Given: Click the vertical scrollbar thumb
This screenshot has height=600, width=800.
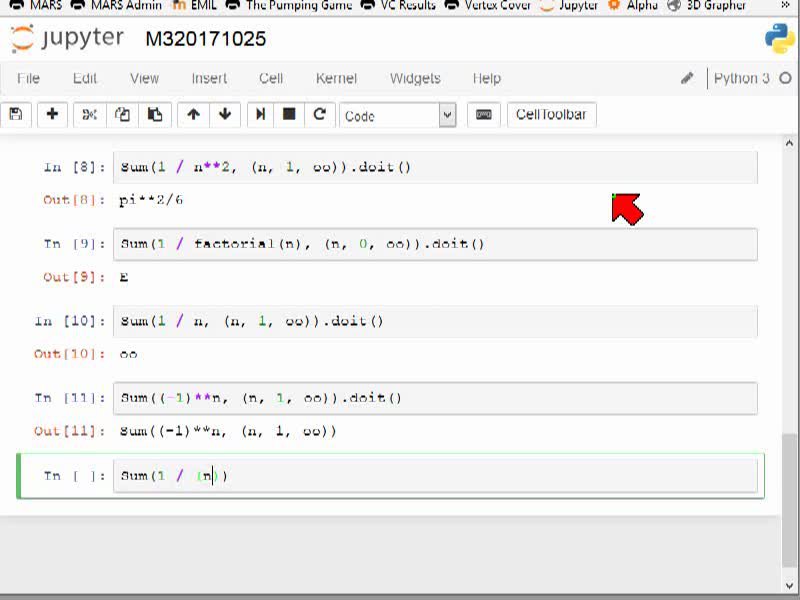Looking at the screenshot, I should tap(789, 500).
